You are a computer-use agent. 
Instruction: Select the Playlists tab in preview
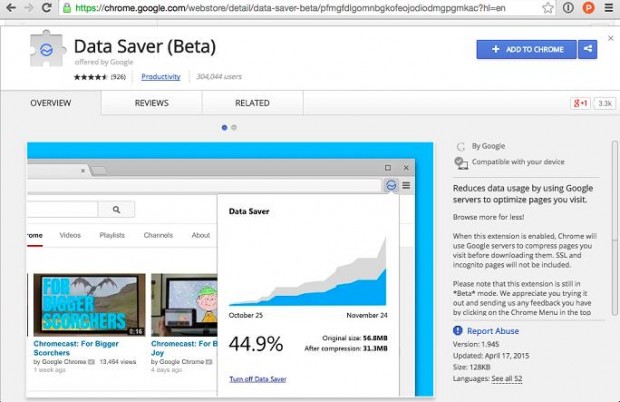click(112, 235)
